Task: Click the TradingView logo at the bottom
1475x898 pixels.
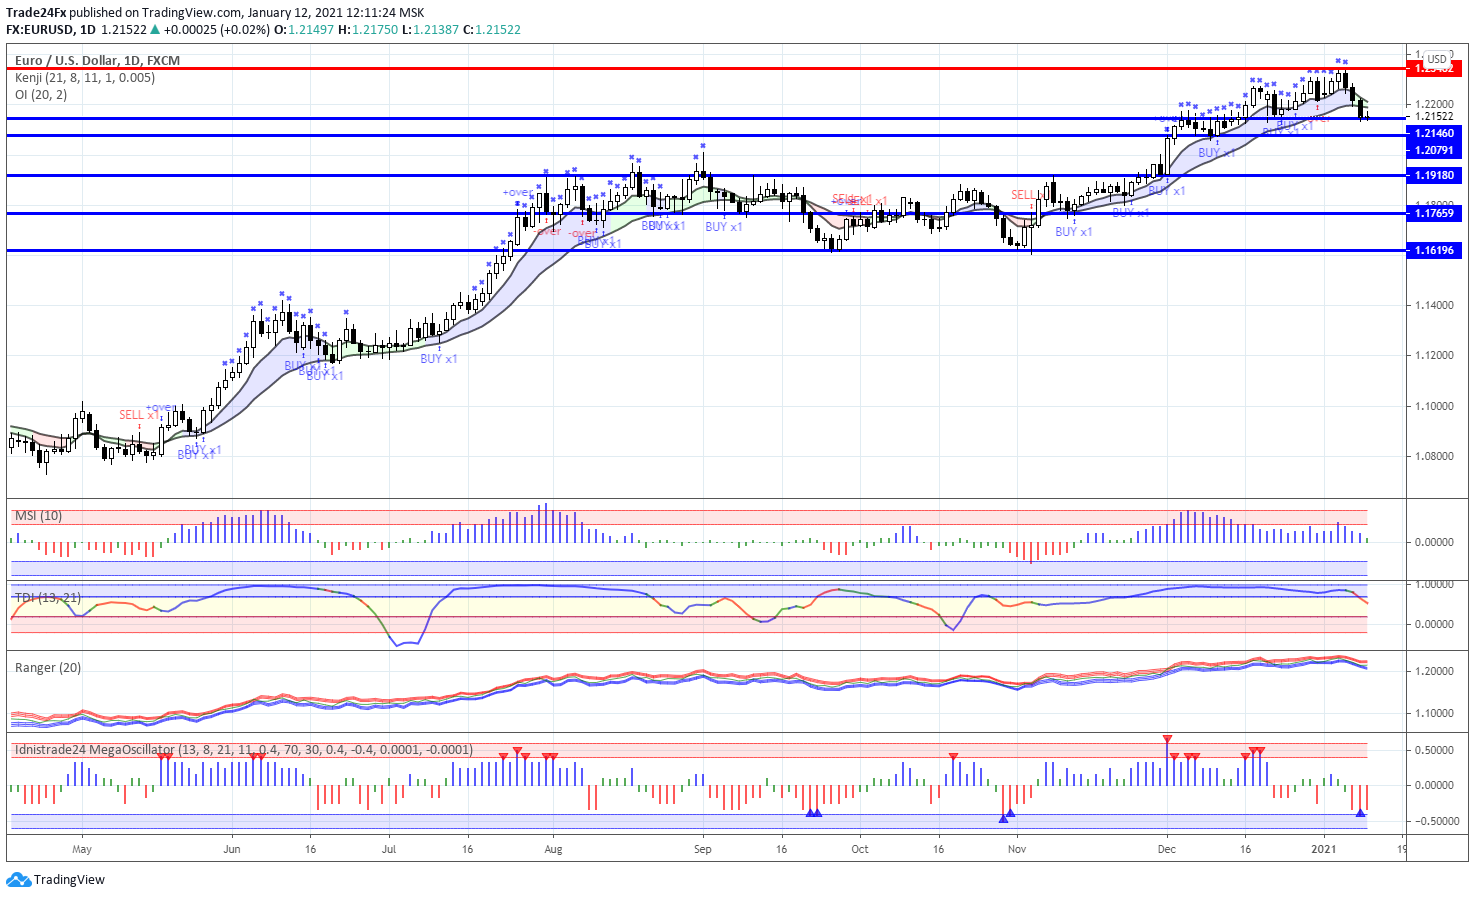Action: click(x=56, y=880)
